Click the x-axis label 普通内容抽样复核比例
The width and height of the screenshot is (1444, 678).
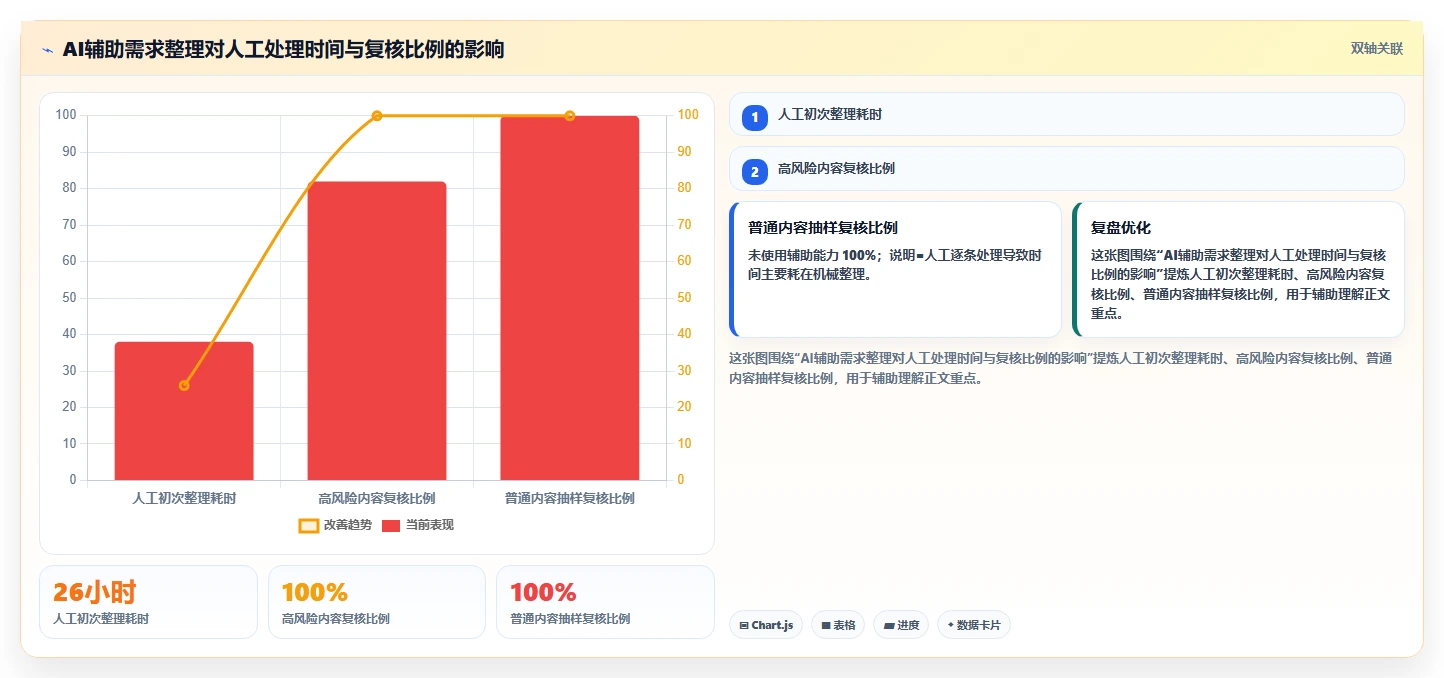[x=570, y=497]
